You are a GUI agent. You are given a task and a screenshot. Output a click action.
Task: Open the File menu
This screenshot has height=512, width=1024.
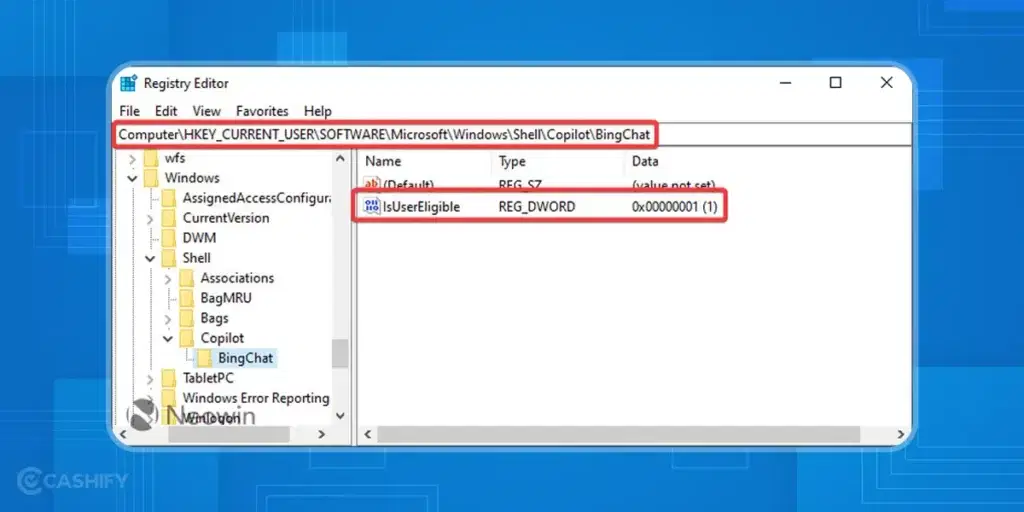(129, 111)
